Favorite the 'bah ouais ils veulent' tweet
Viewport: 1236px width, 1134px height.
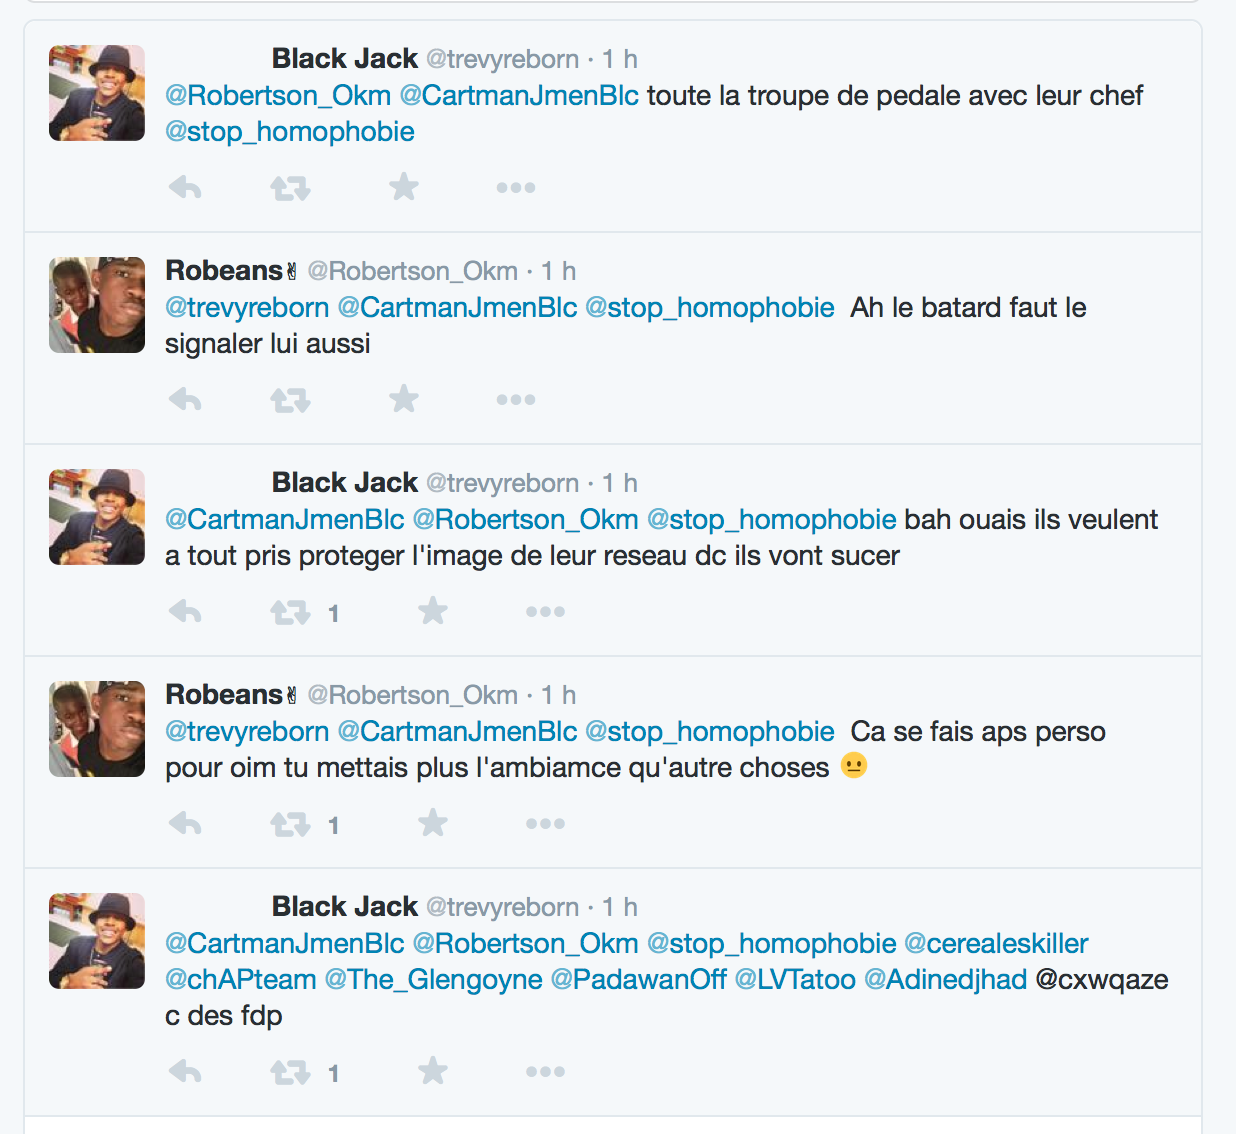tap(433, 611)
